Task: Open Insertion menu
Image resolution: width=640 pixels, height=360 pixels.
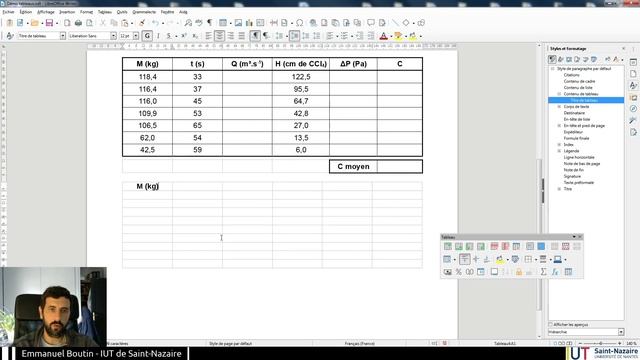Action: [x=67, y=12]
